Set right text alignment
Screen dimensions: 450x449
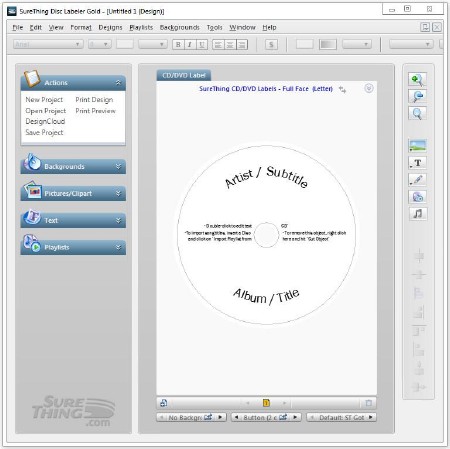(x=242, y=44)
